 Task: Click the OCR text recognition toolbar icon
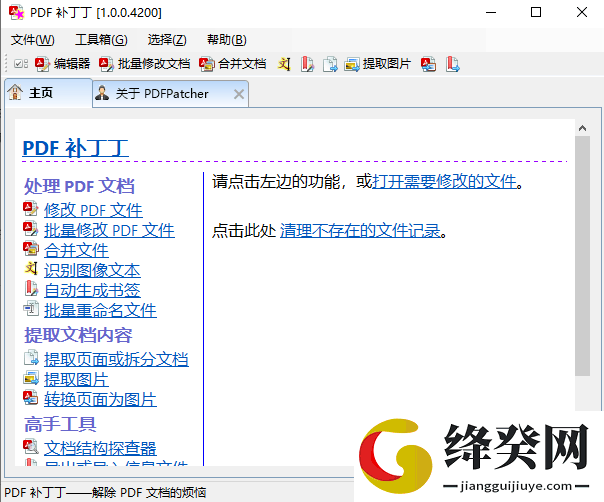(284, 64)
